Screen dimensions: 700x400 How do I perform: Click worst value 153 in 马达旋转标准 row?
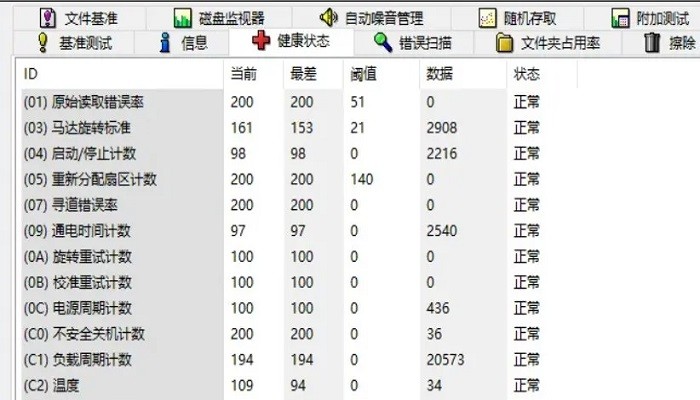pos(302,128)
